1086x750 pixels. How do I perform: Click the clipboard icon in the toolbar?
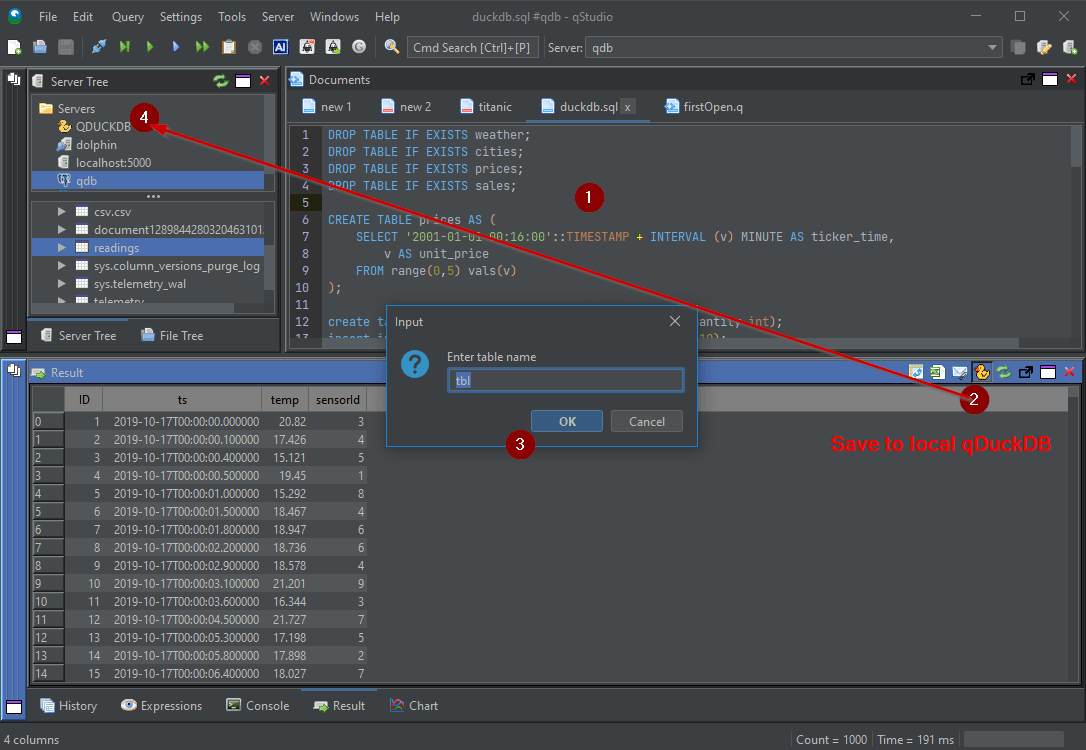[x=229, y=47]
